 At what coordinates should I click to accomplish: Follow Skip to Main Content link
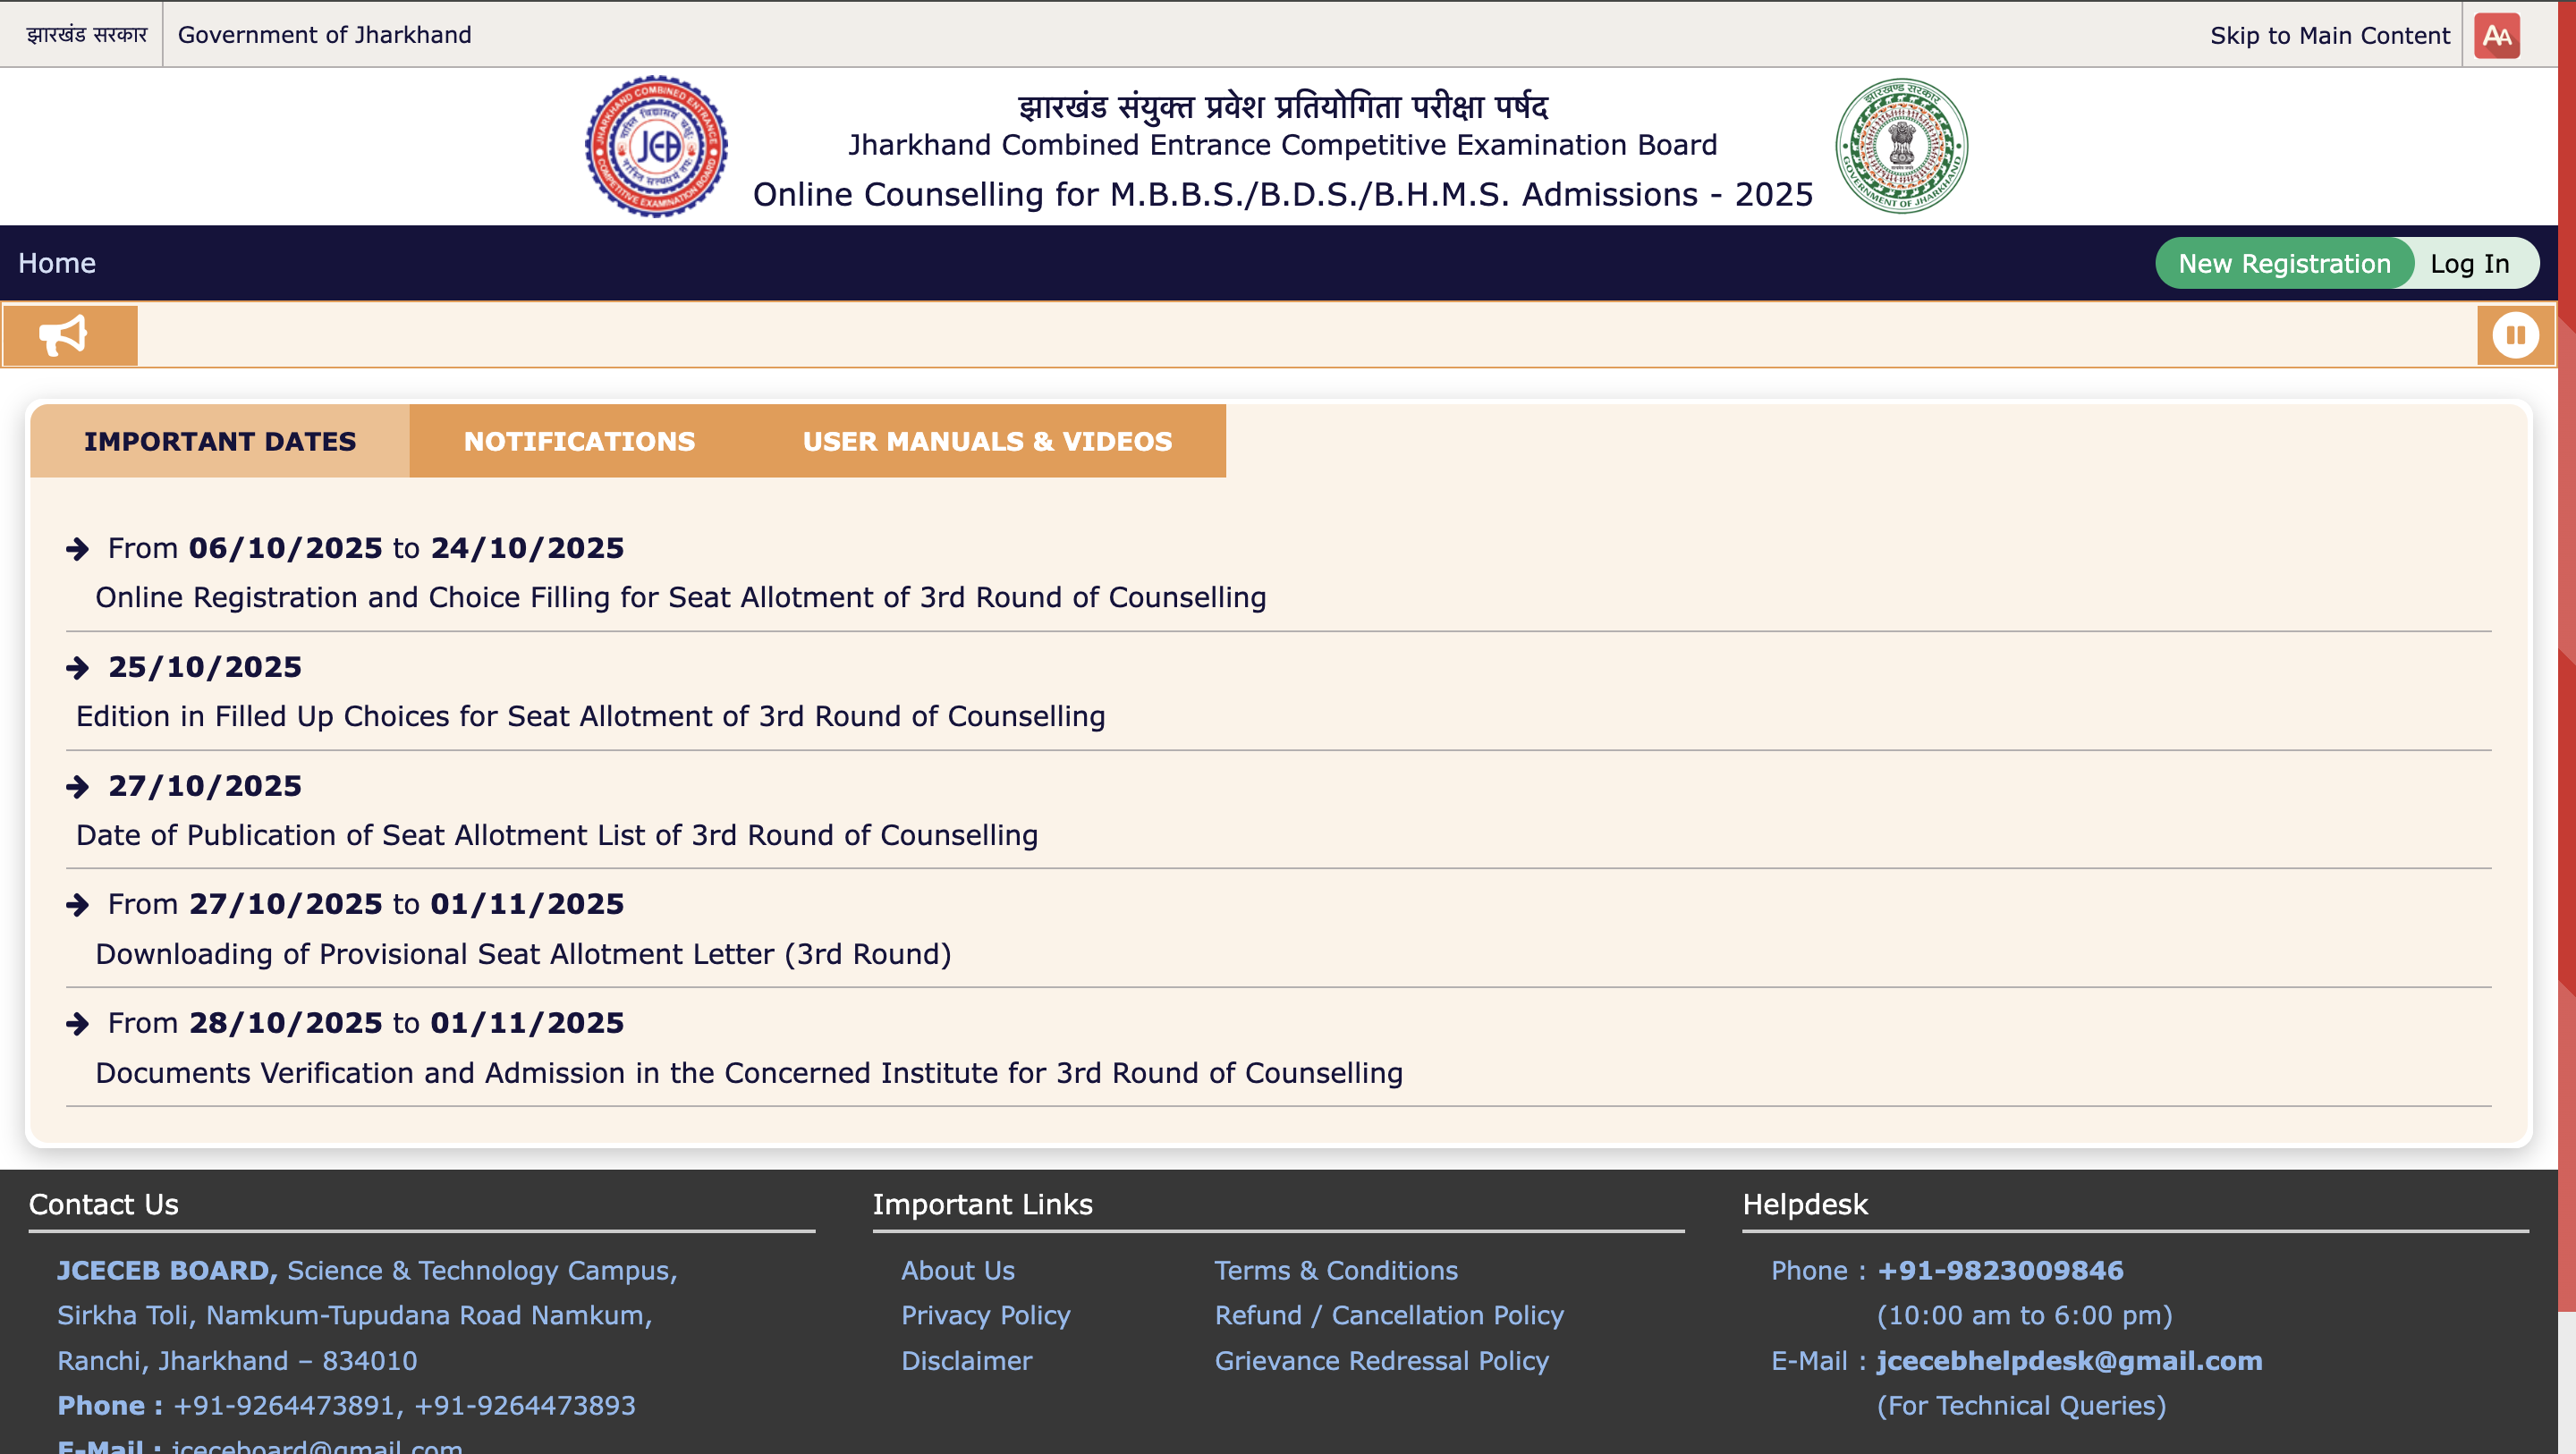(x=2329, y=35)
